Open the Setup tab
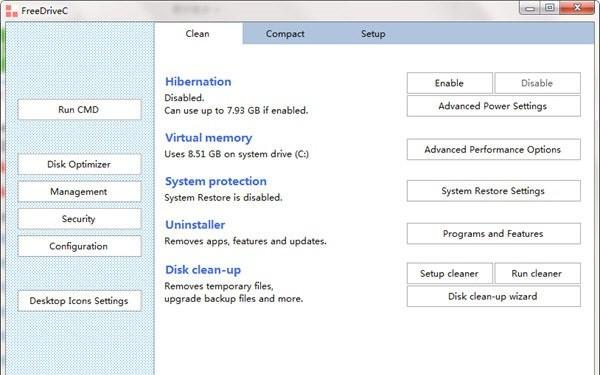The width and height of the screenshot is (600, 375). click(x=373, y=34)
